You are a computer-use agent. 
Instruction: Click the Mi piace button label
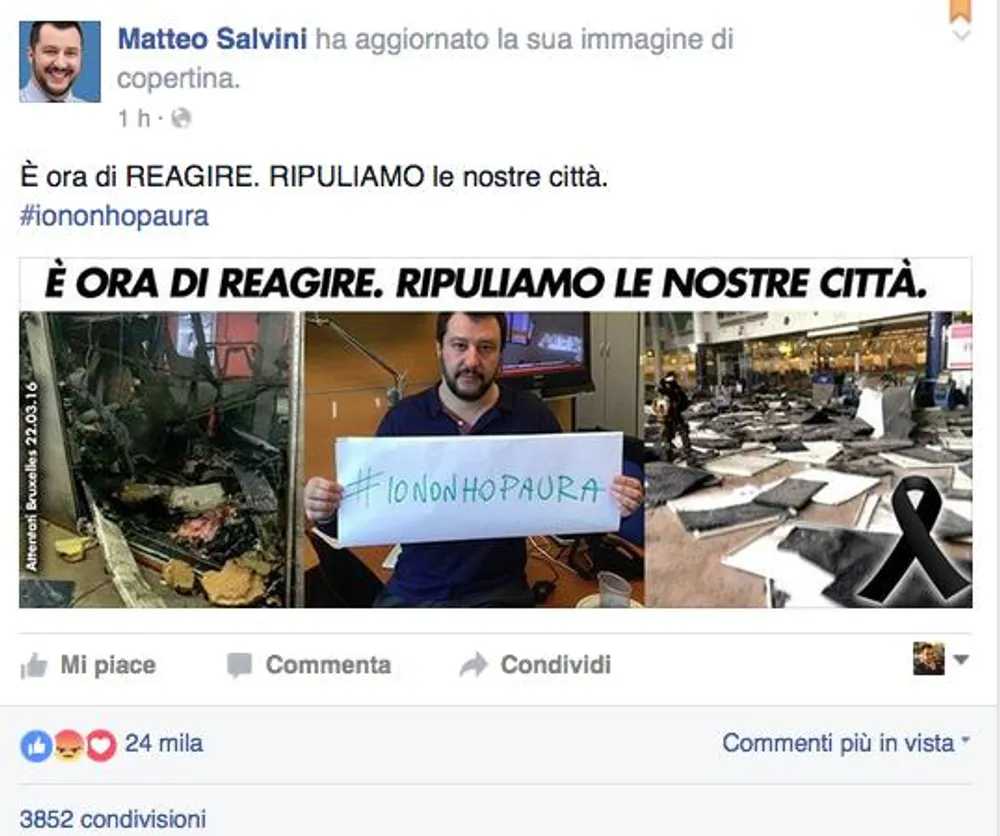108,665
